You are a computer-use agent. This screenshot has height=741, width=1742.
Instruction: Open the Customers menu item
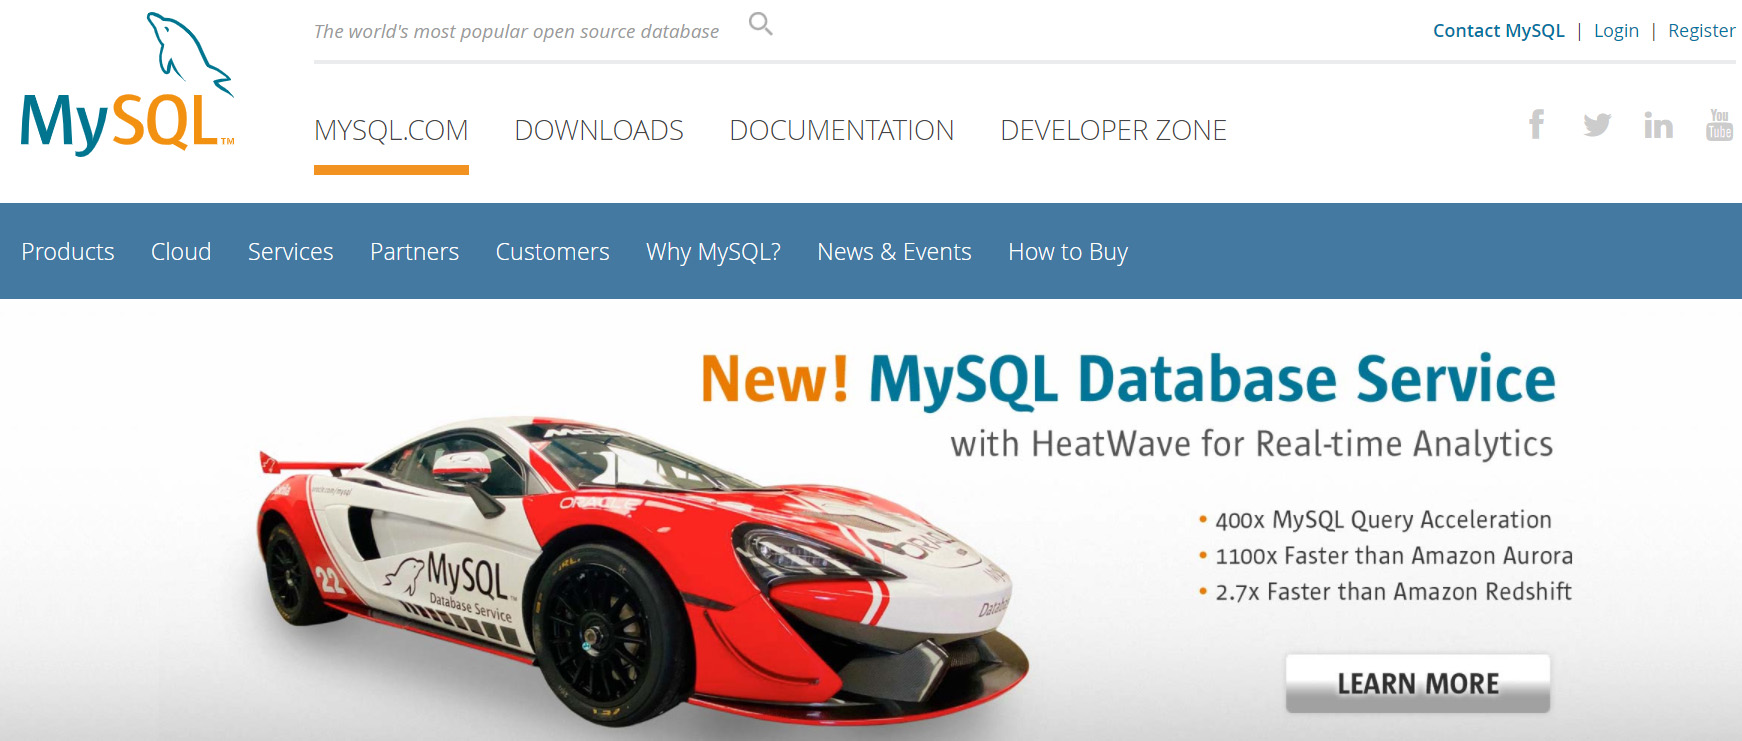(x=553, y=252)
